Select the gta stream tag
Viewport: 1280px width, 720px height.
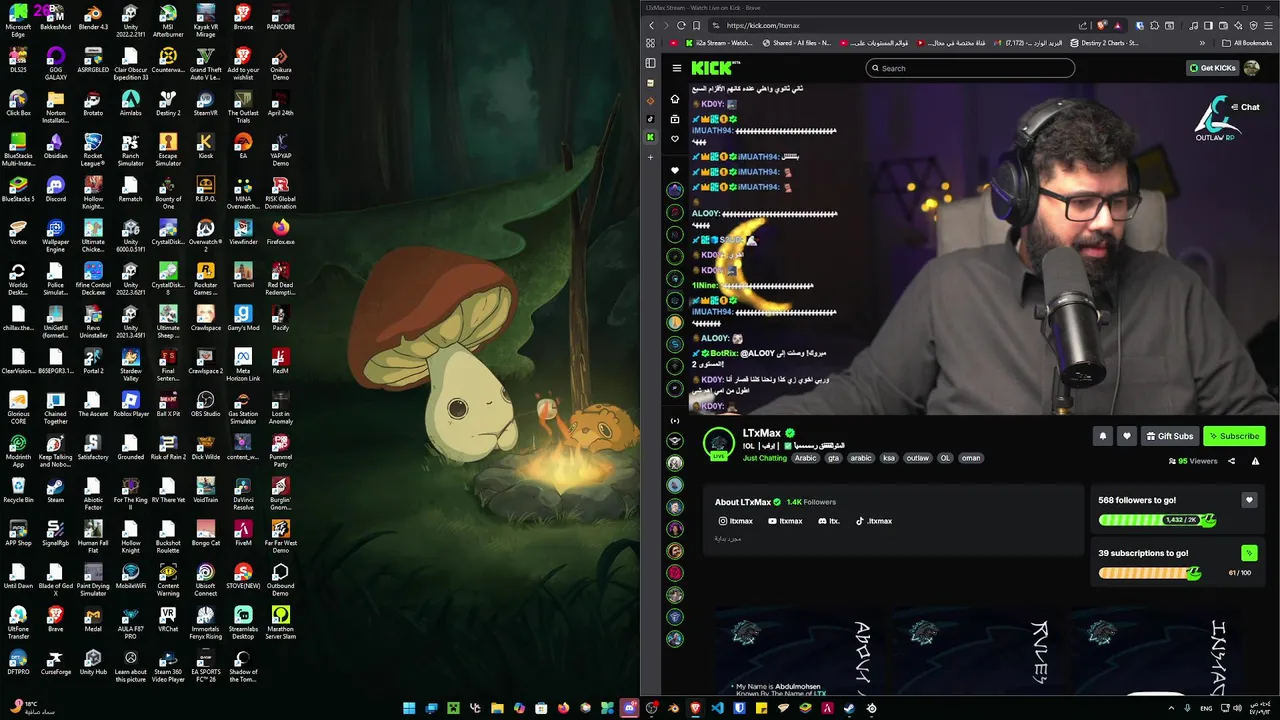click(833, 458)
